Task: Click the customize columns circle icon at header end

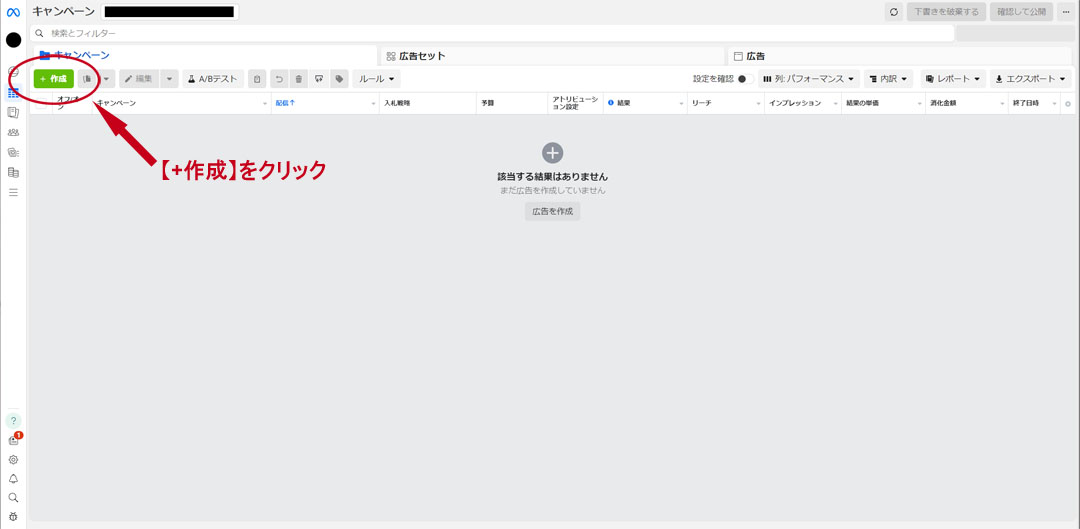Action: tap(1068, 104)
